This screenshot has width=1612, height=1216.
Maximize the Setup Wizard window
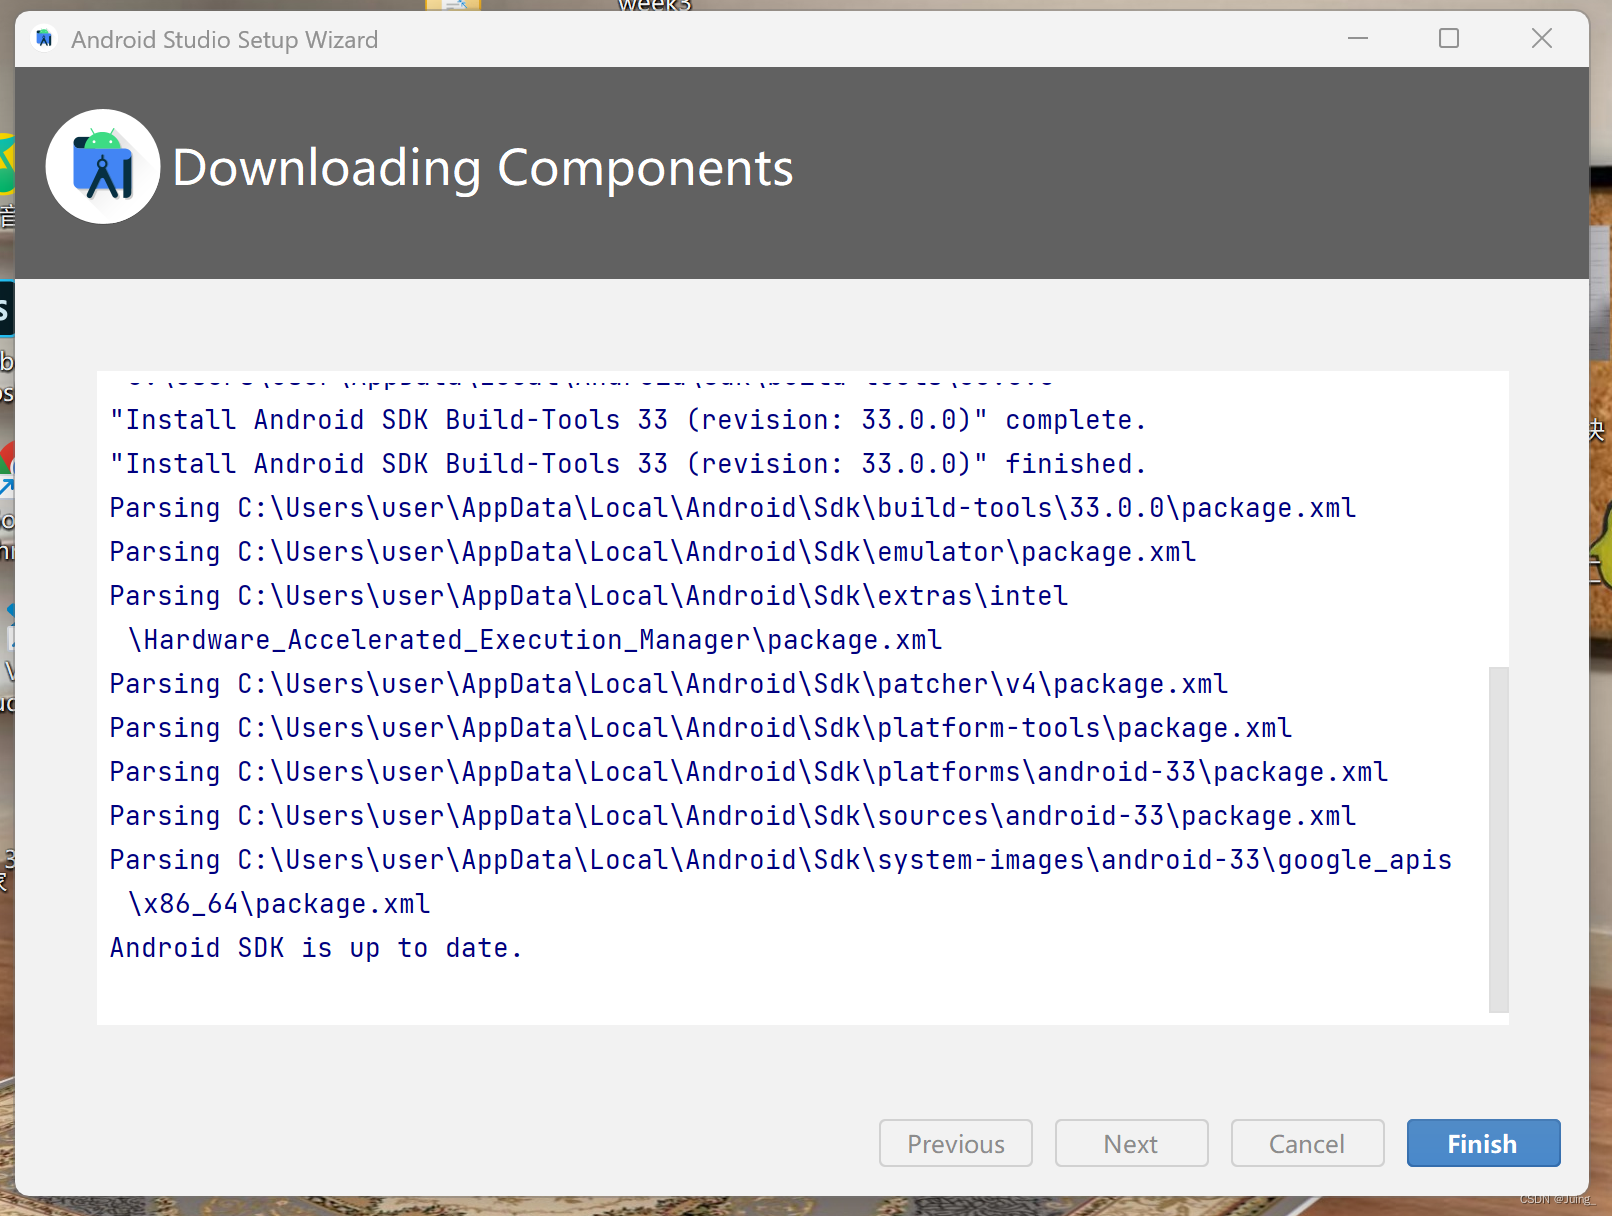[1449, 39]
